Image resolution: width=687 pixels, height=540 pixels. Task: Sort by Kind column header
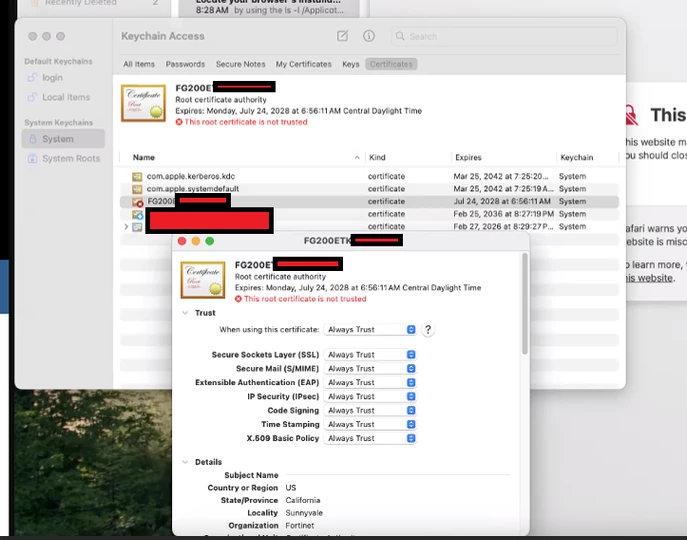point(377,157)
